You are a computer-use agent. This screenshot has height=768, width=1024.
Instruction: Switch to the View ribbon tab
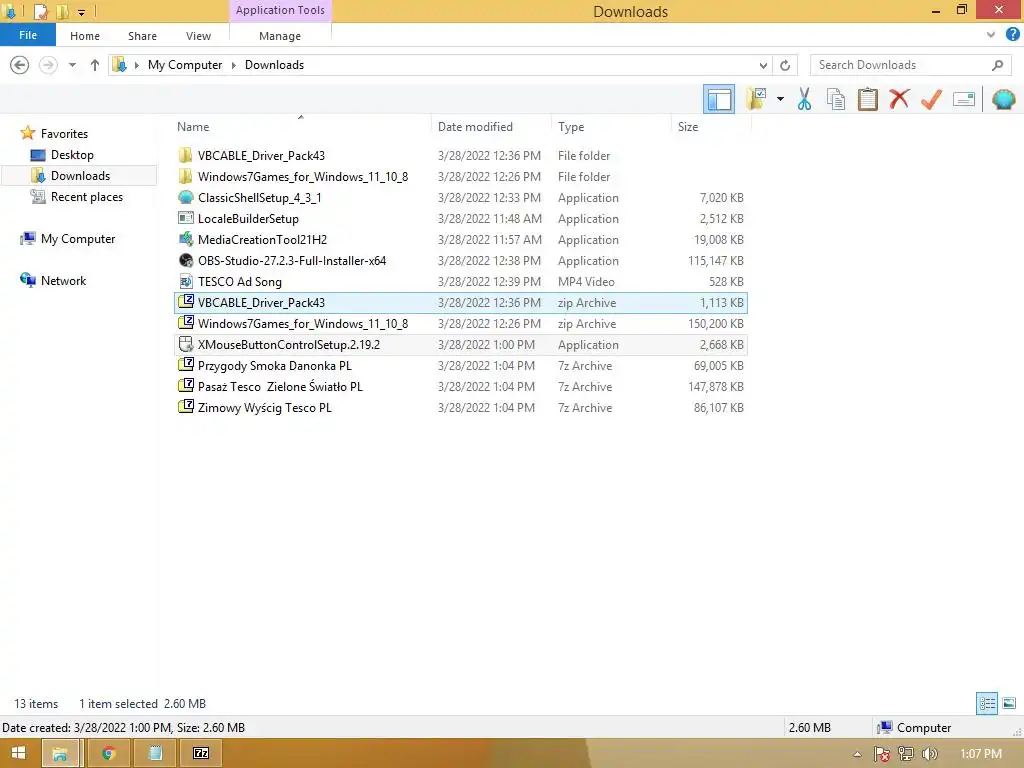tap(198, 36)
